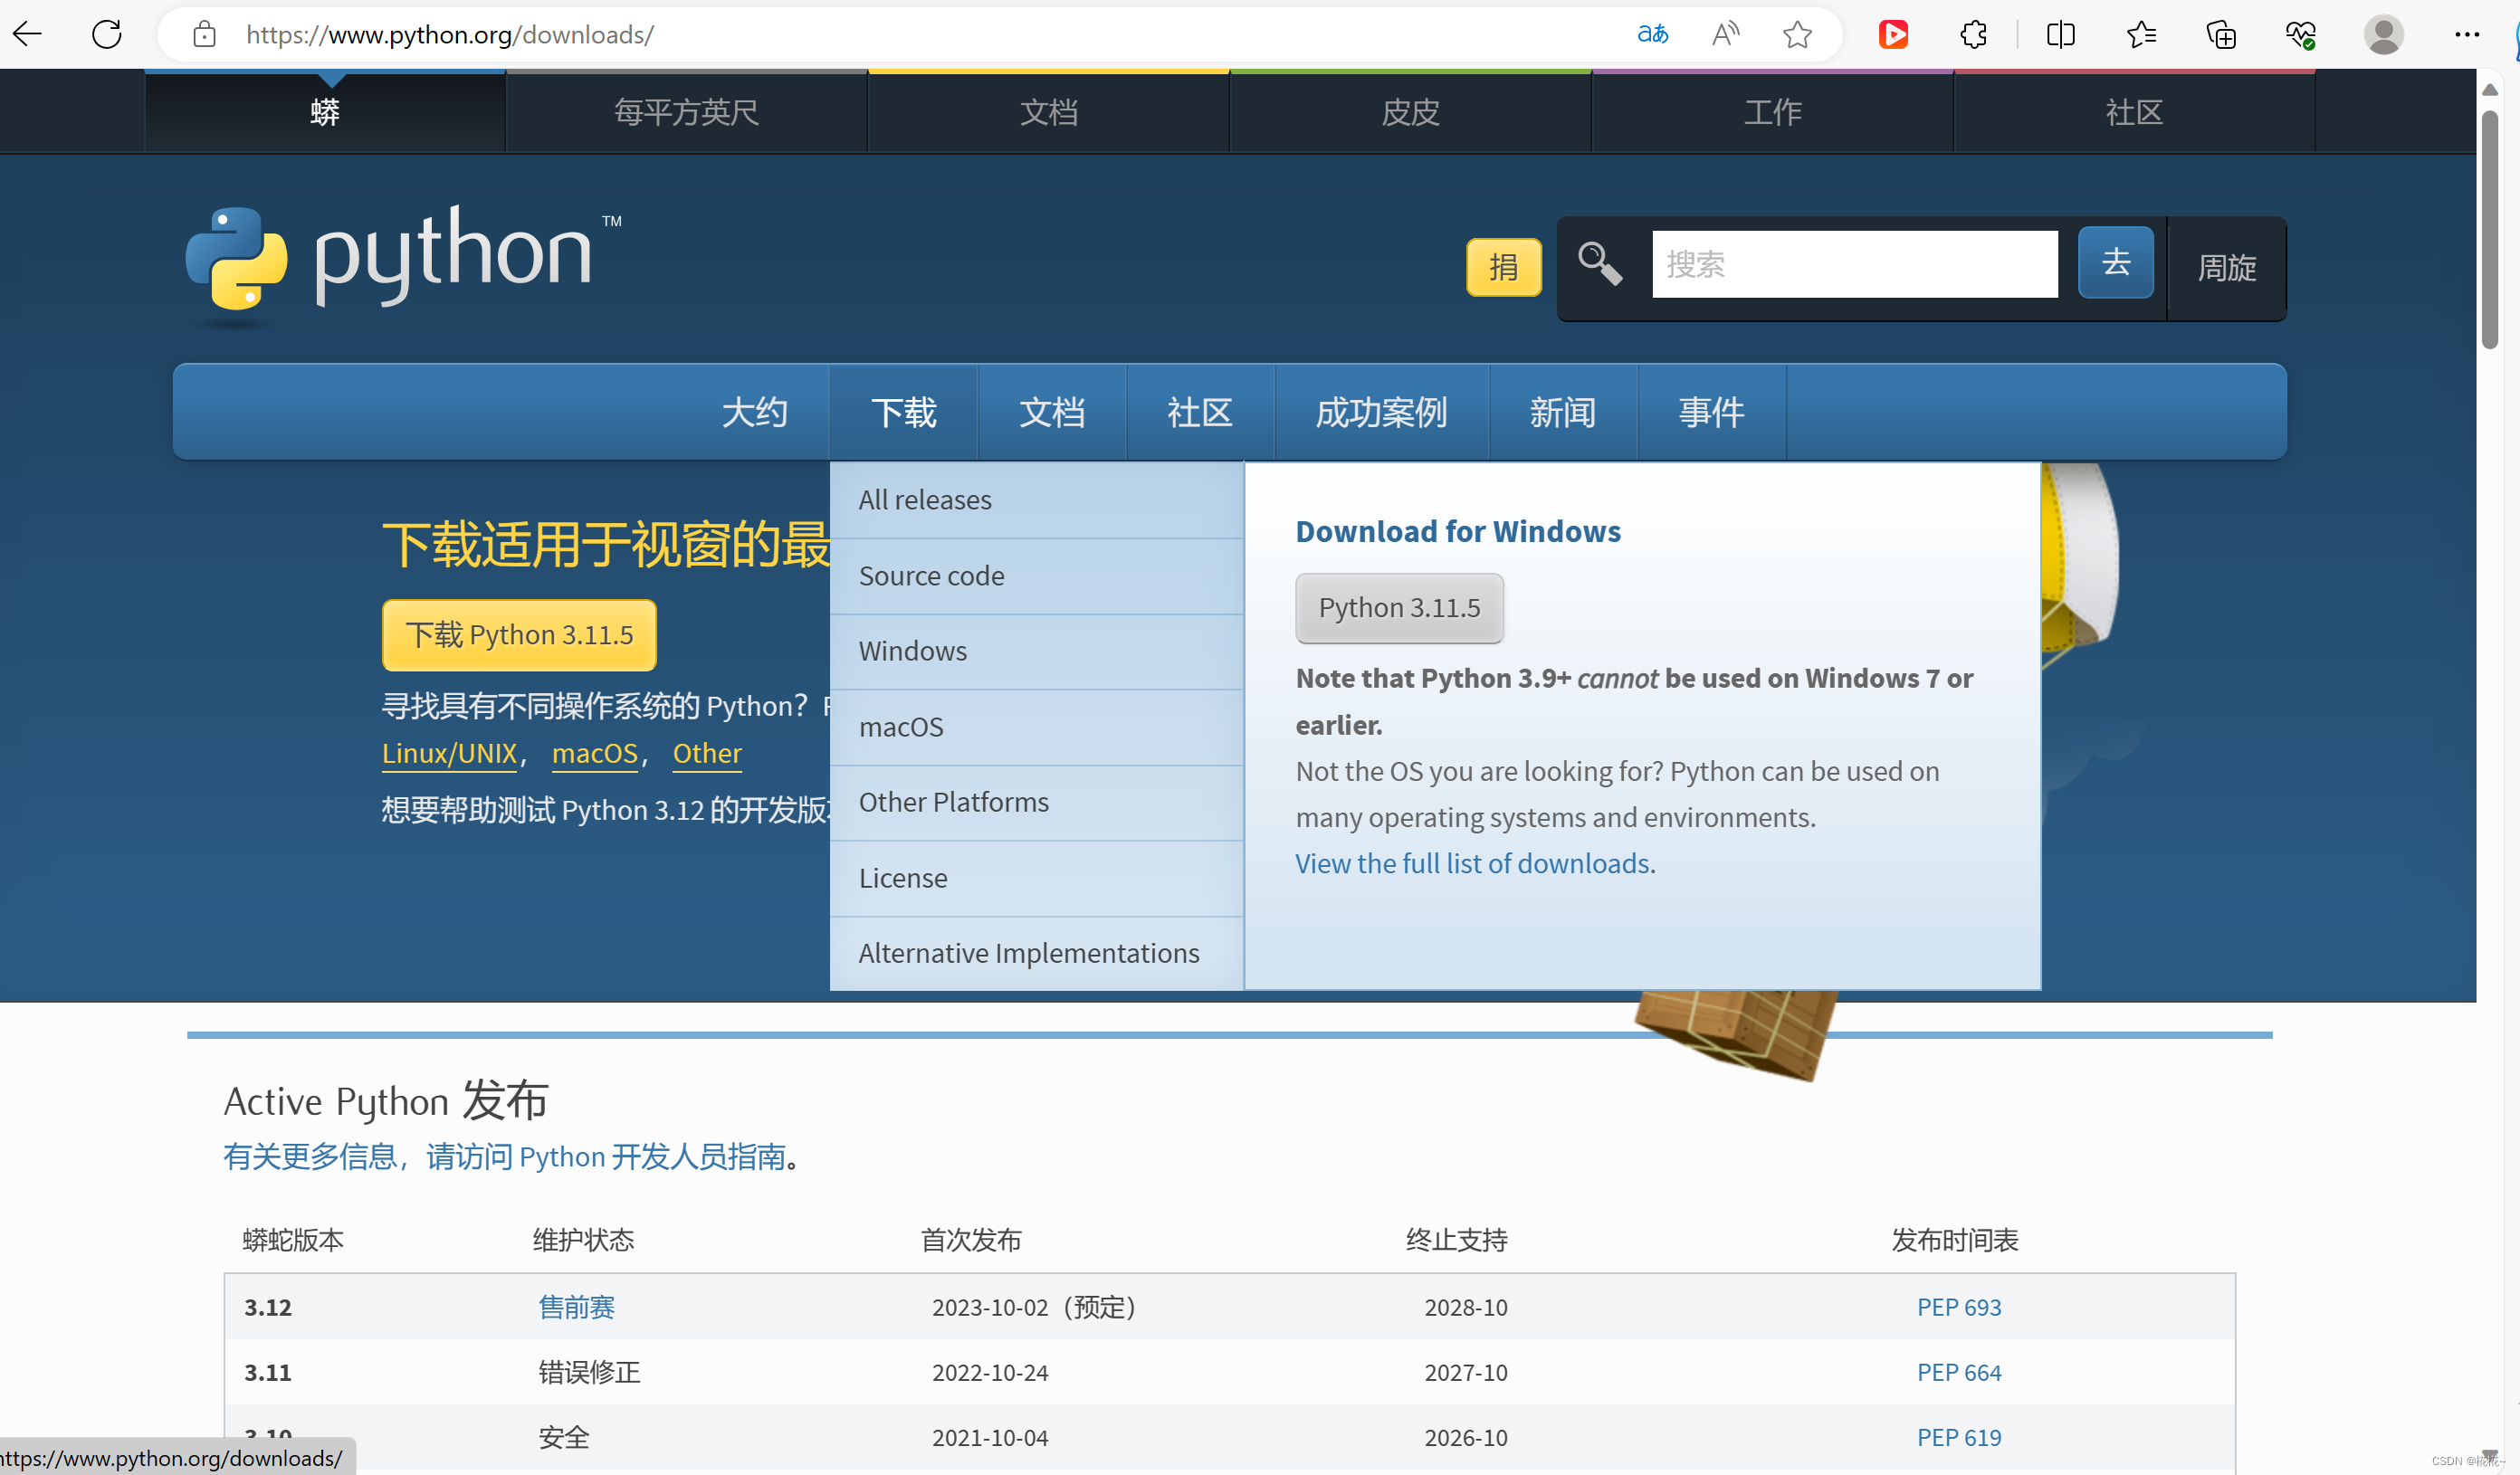Add page to favorites with star icon
Screen dimensions: 2520x1475
click(x=1797, y=34)
